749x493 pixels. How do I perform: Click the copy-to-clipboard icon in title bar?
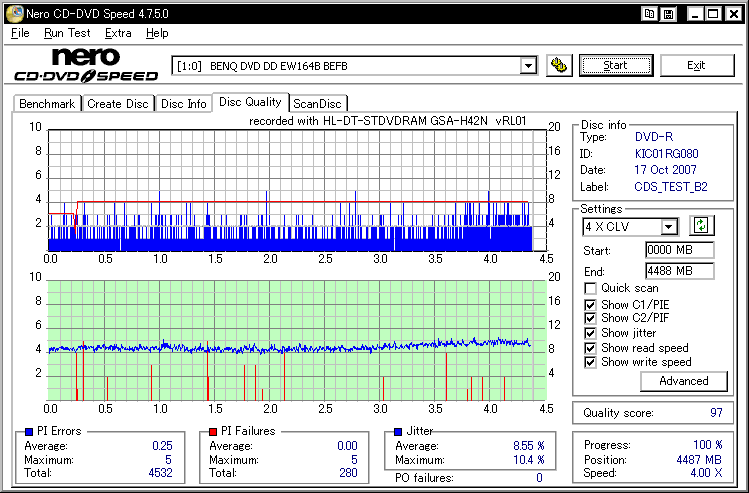pyautogui.click(x=650, y=13)
